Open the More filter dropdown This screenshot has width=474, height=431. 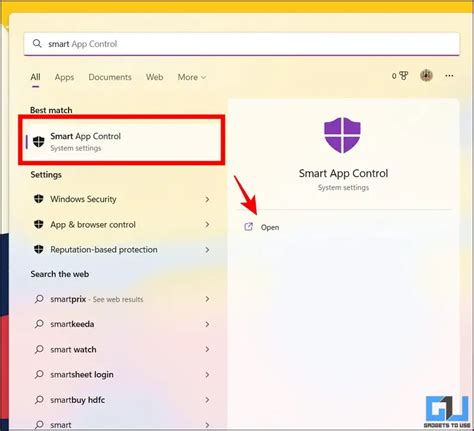point(192,77)
